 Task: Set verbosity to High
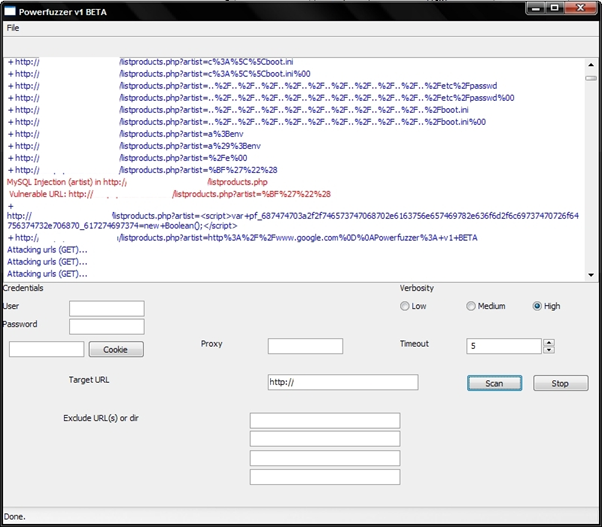point(538,306)
